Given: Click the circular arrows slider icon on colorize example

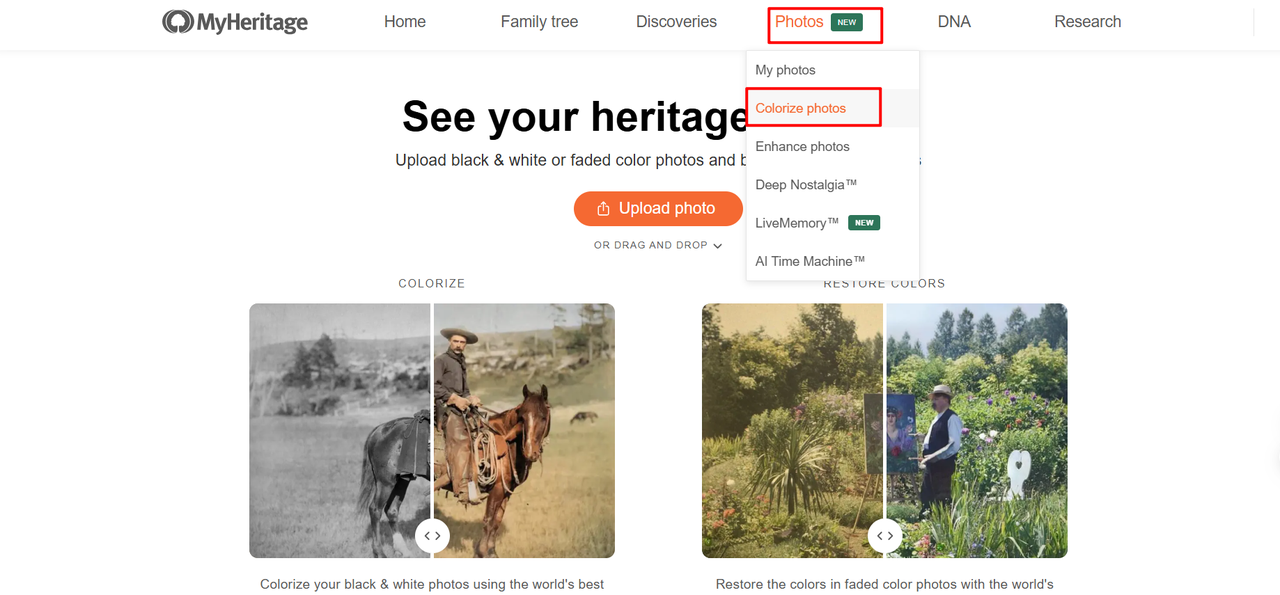Looking at the screenshot, I should pos(432,535).
